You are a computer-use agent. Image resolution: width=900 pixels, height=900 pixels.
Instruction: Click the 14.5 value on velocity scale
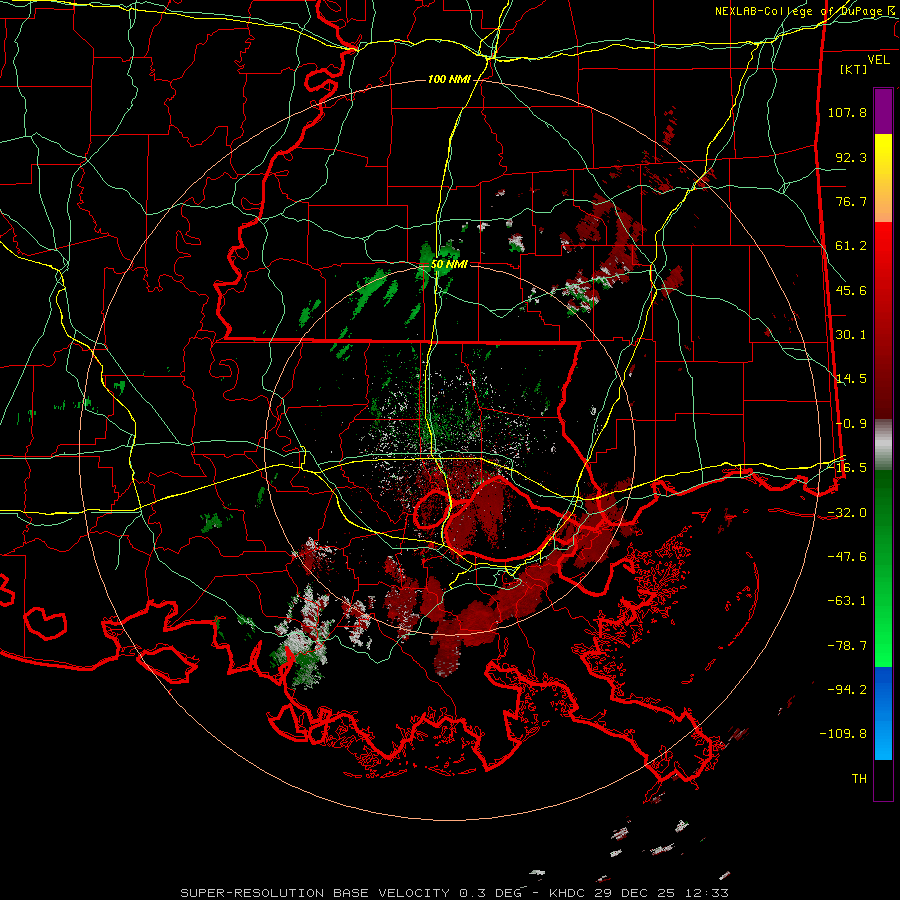[851, 379]
